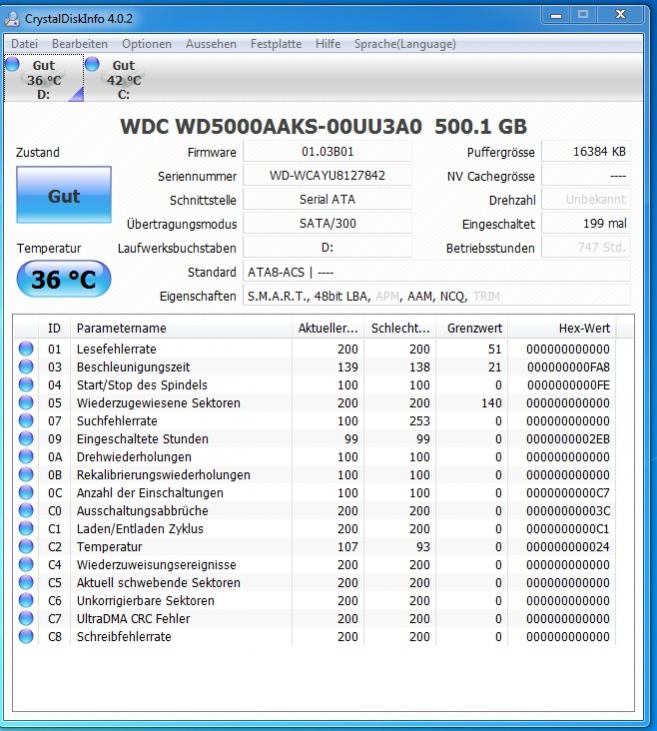Viewport: 657px width, 731px height.
Task: Select the Schreibfehlerrate parameter name
Action: (x=124, y=636)
